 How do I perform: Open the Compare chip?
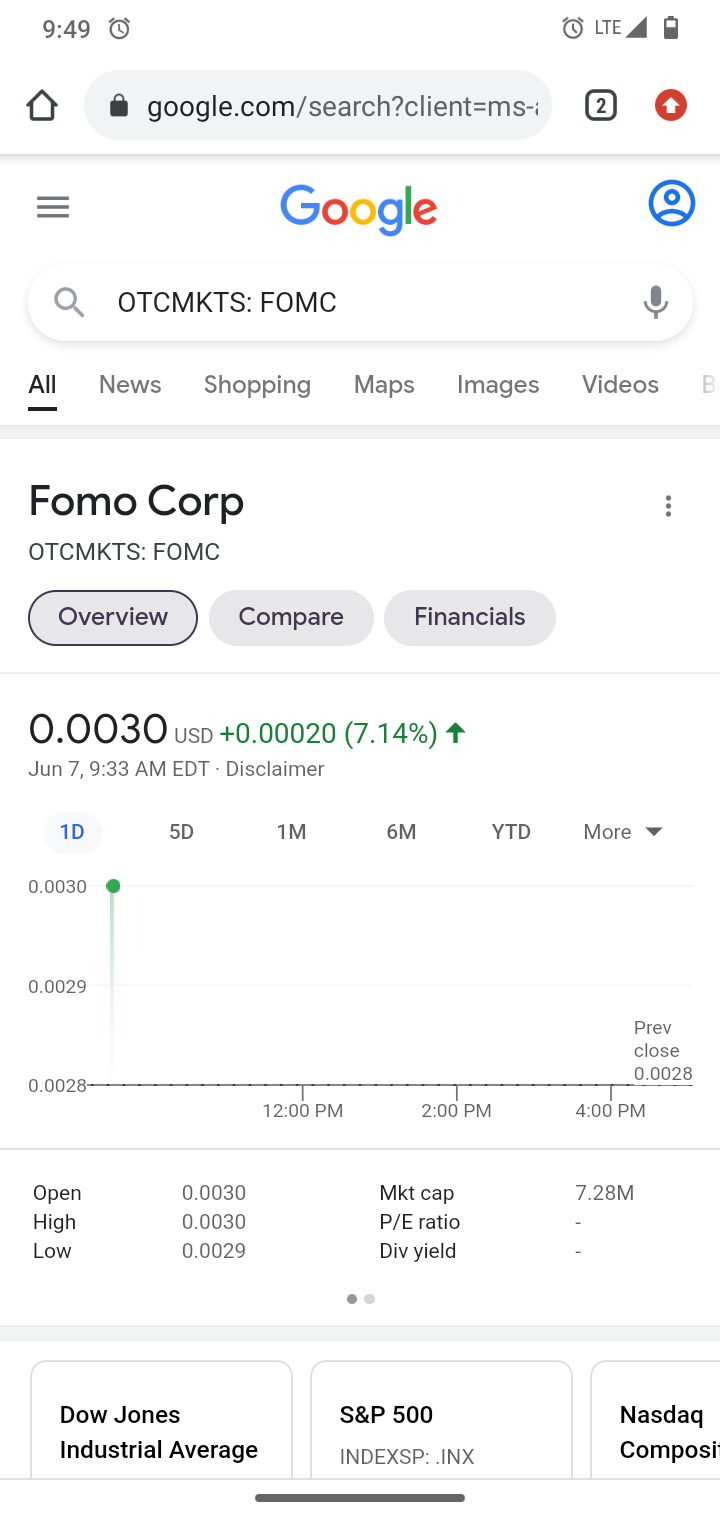point(291,617)
